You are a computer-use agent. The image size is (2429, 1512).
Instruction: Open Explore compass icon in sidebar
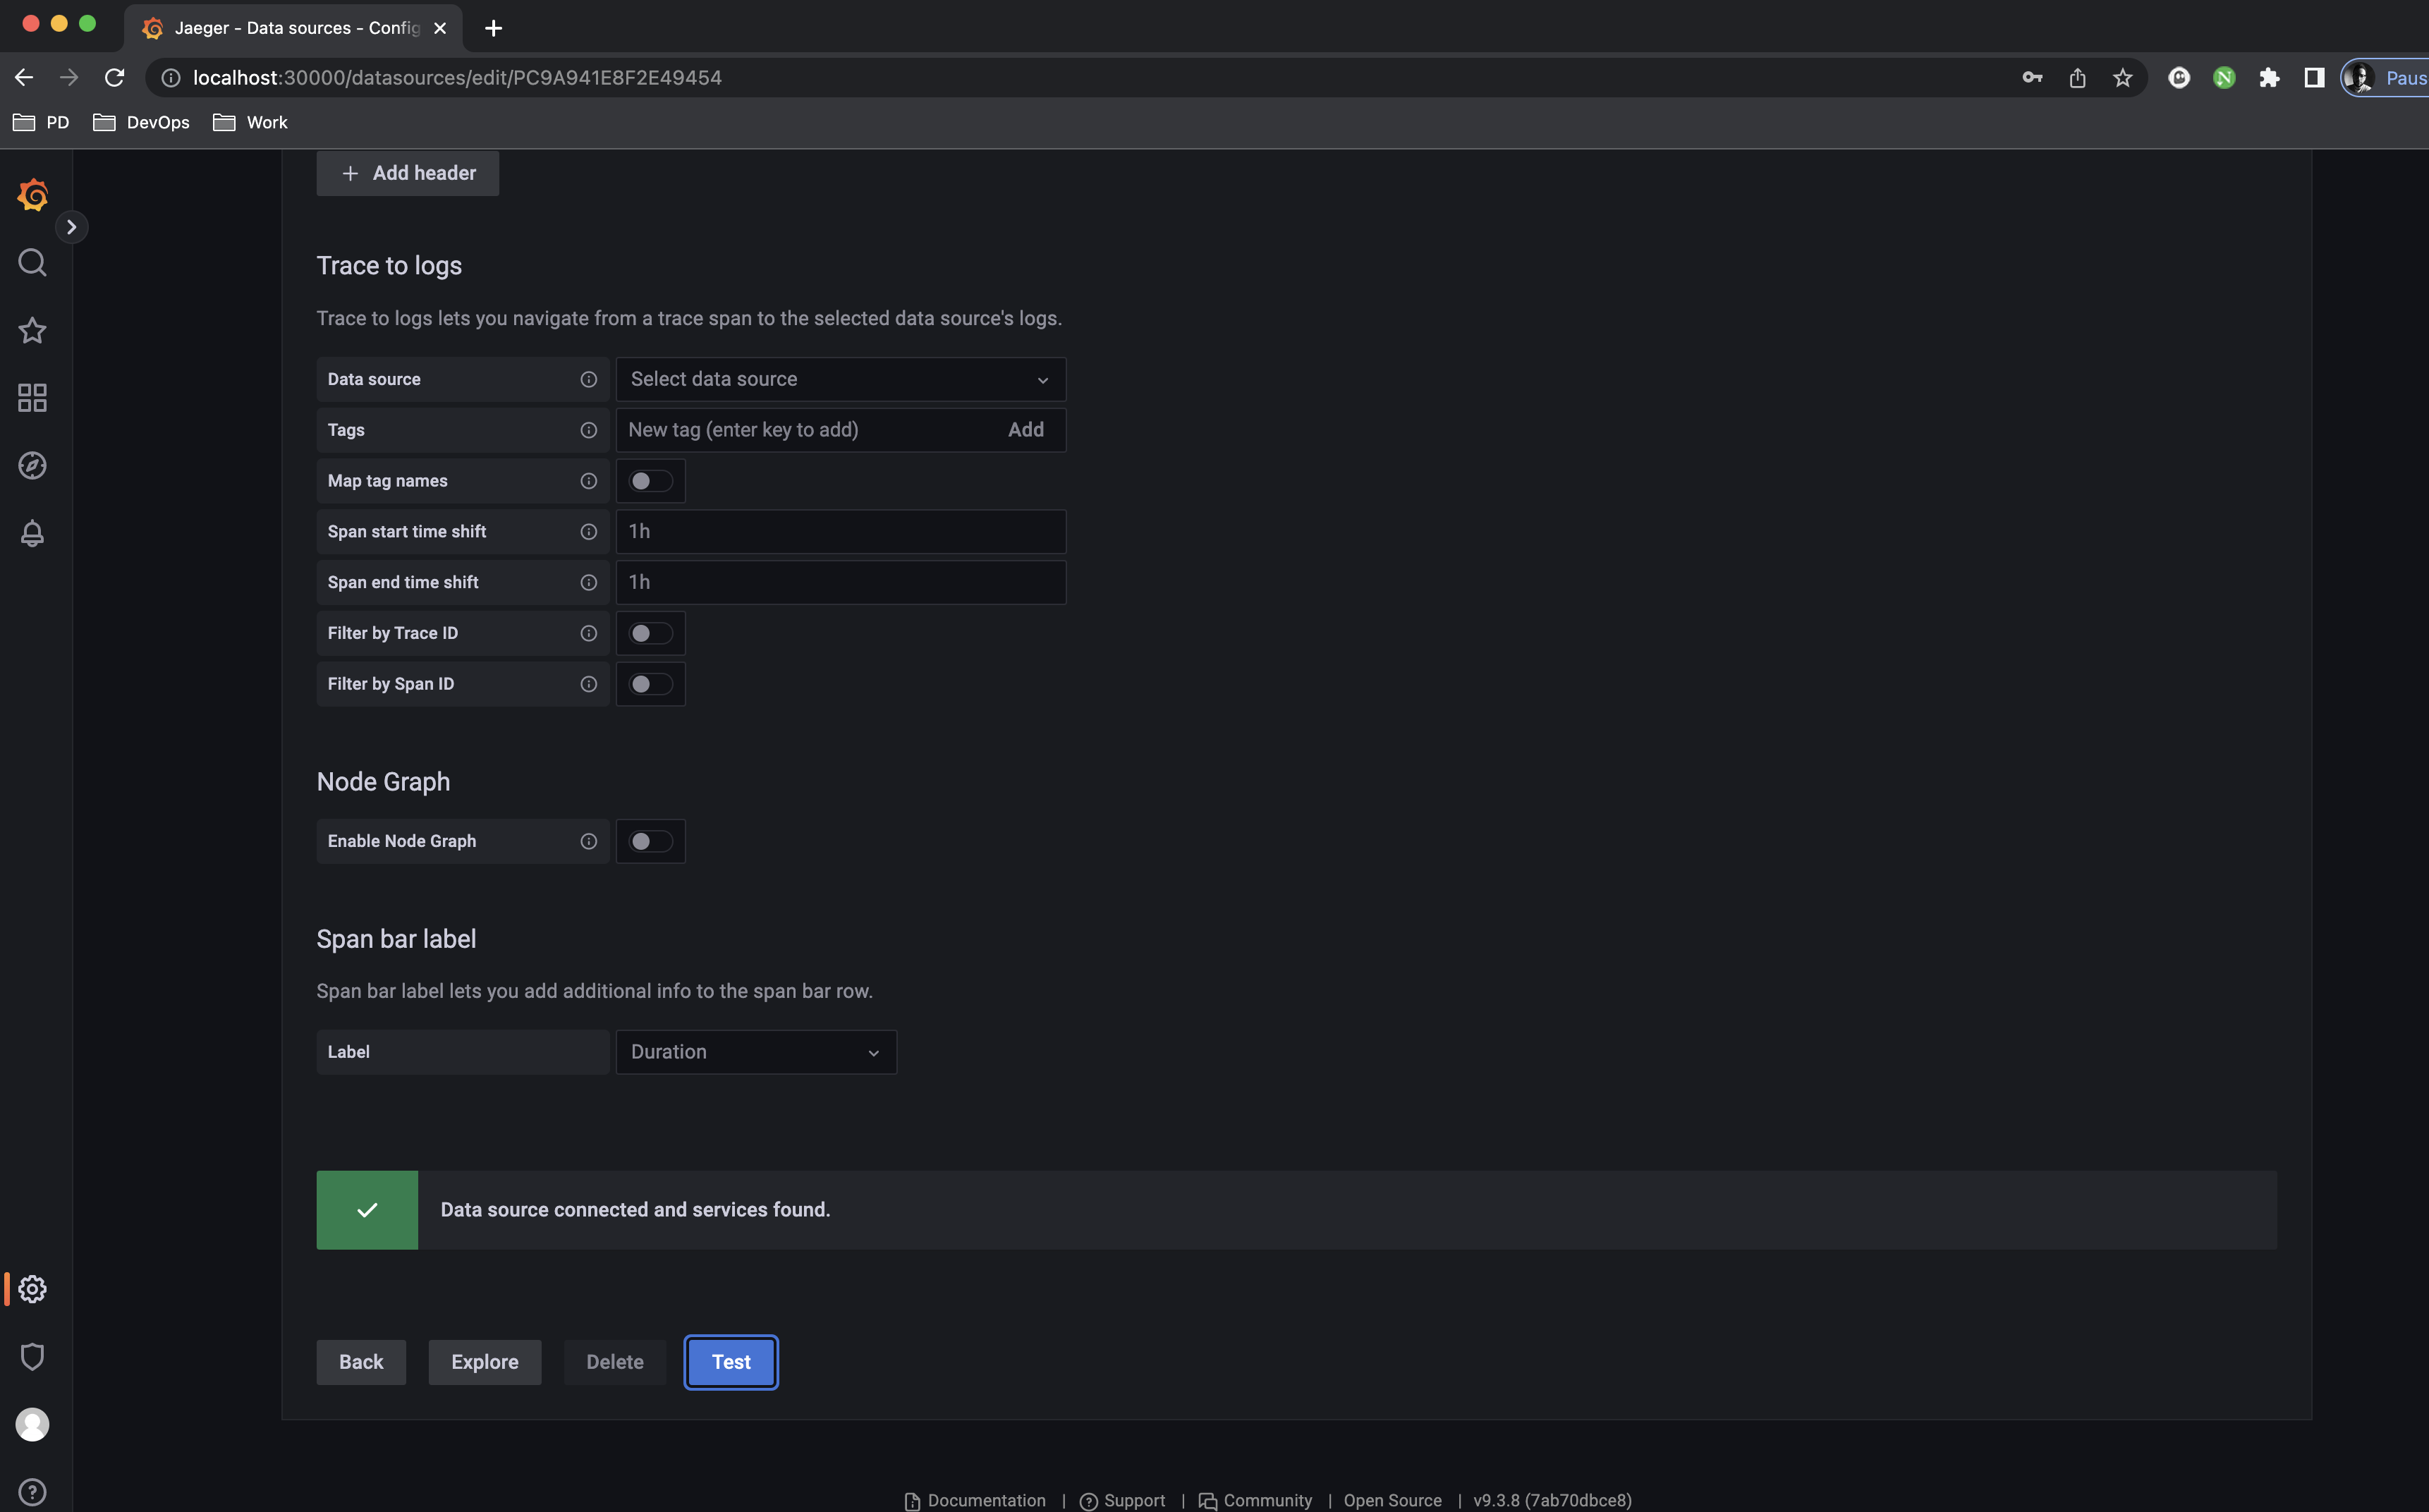(32, 465)
